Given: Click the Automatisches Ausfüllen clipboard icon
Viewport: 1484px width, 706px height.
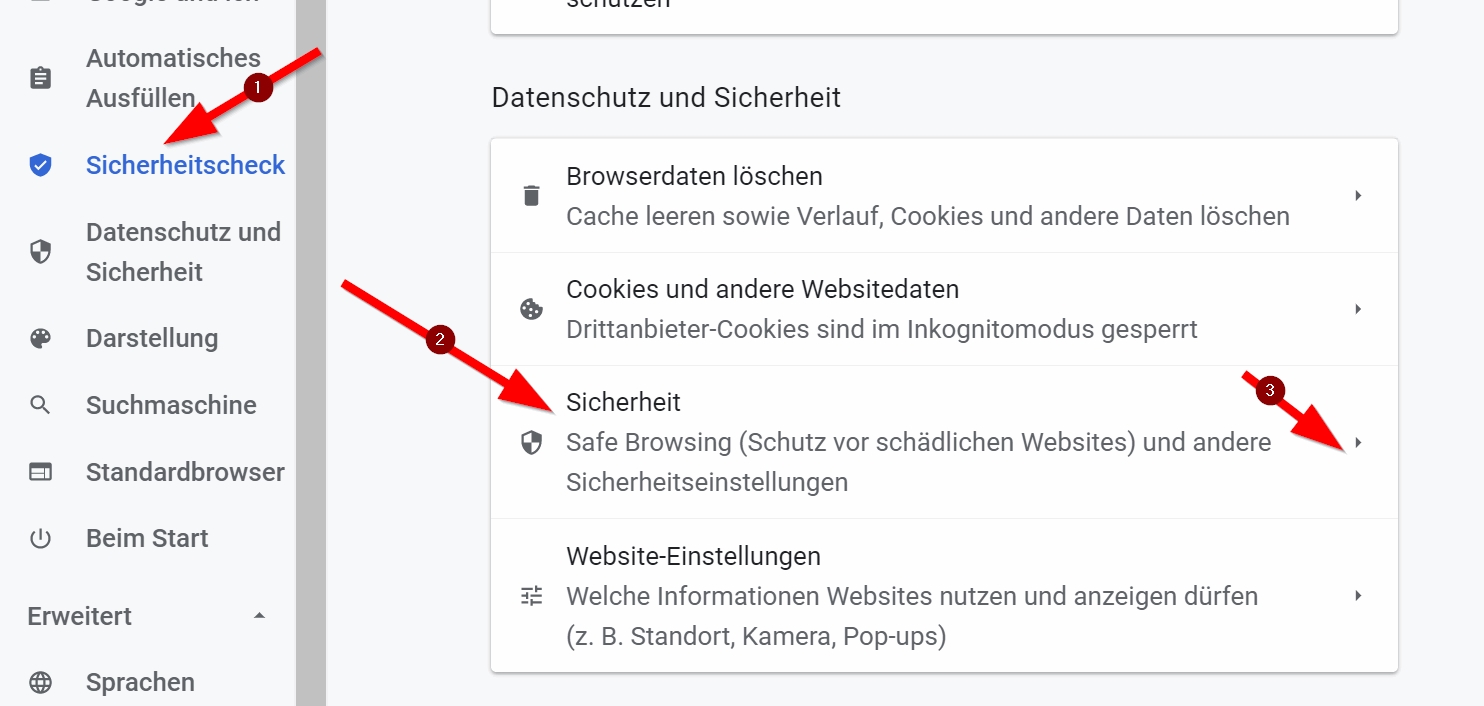Looking at the screenshot, I should [x=40, y=78].
